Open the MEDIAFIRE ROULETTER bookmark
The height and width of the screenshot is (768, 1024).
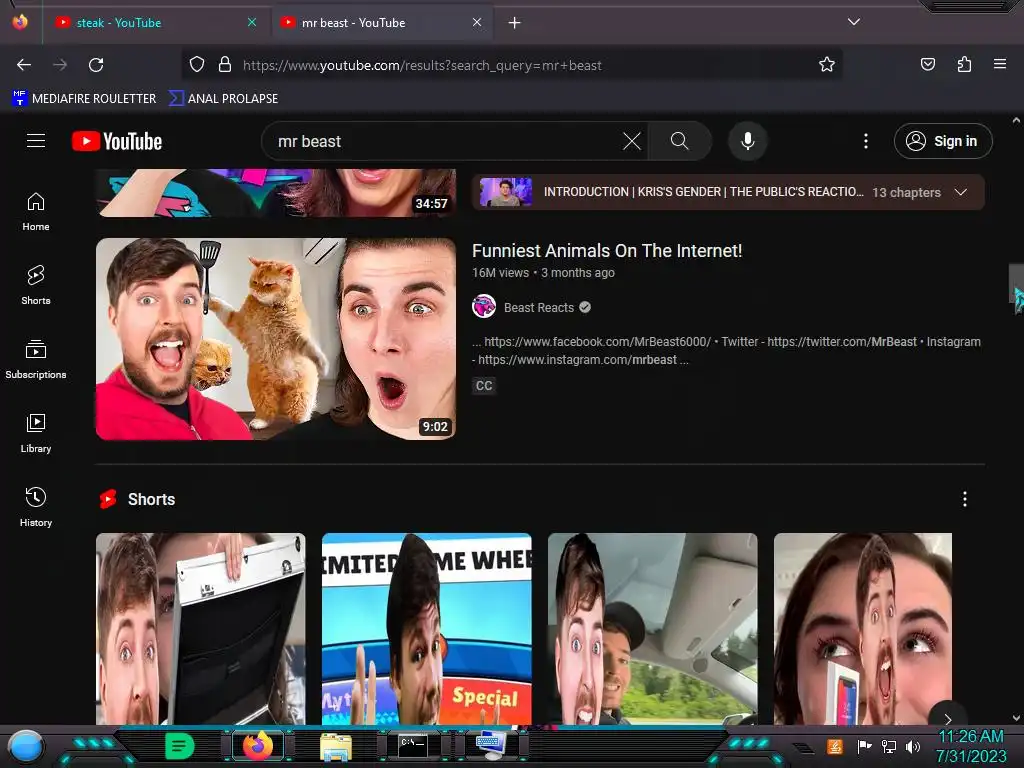point(84,99)
